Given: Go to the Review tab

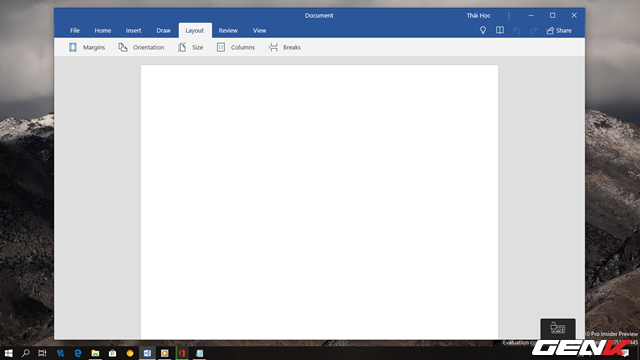Looking at the screenshot, I should tap(228, 31).
